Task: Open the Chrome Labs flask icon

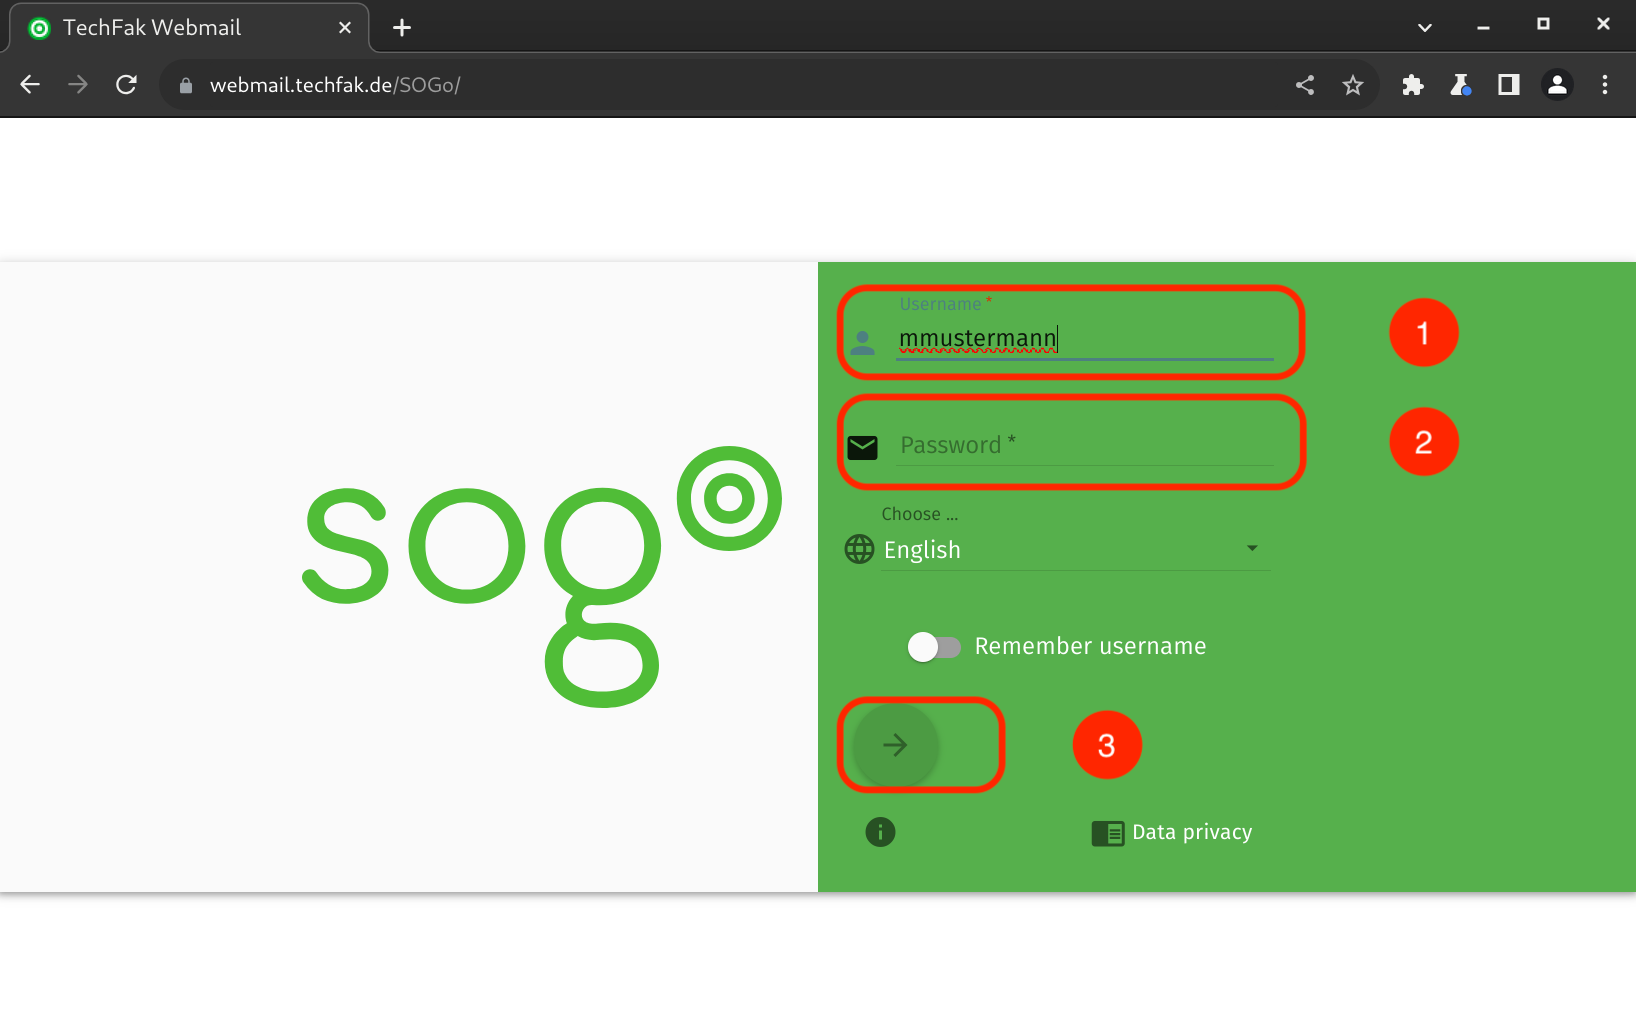Action: point(1461,85)
